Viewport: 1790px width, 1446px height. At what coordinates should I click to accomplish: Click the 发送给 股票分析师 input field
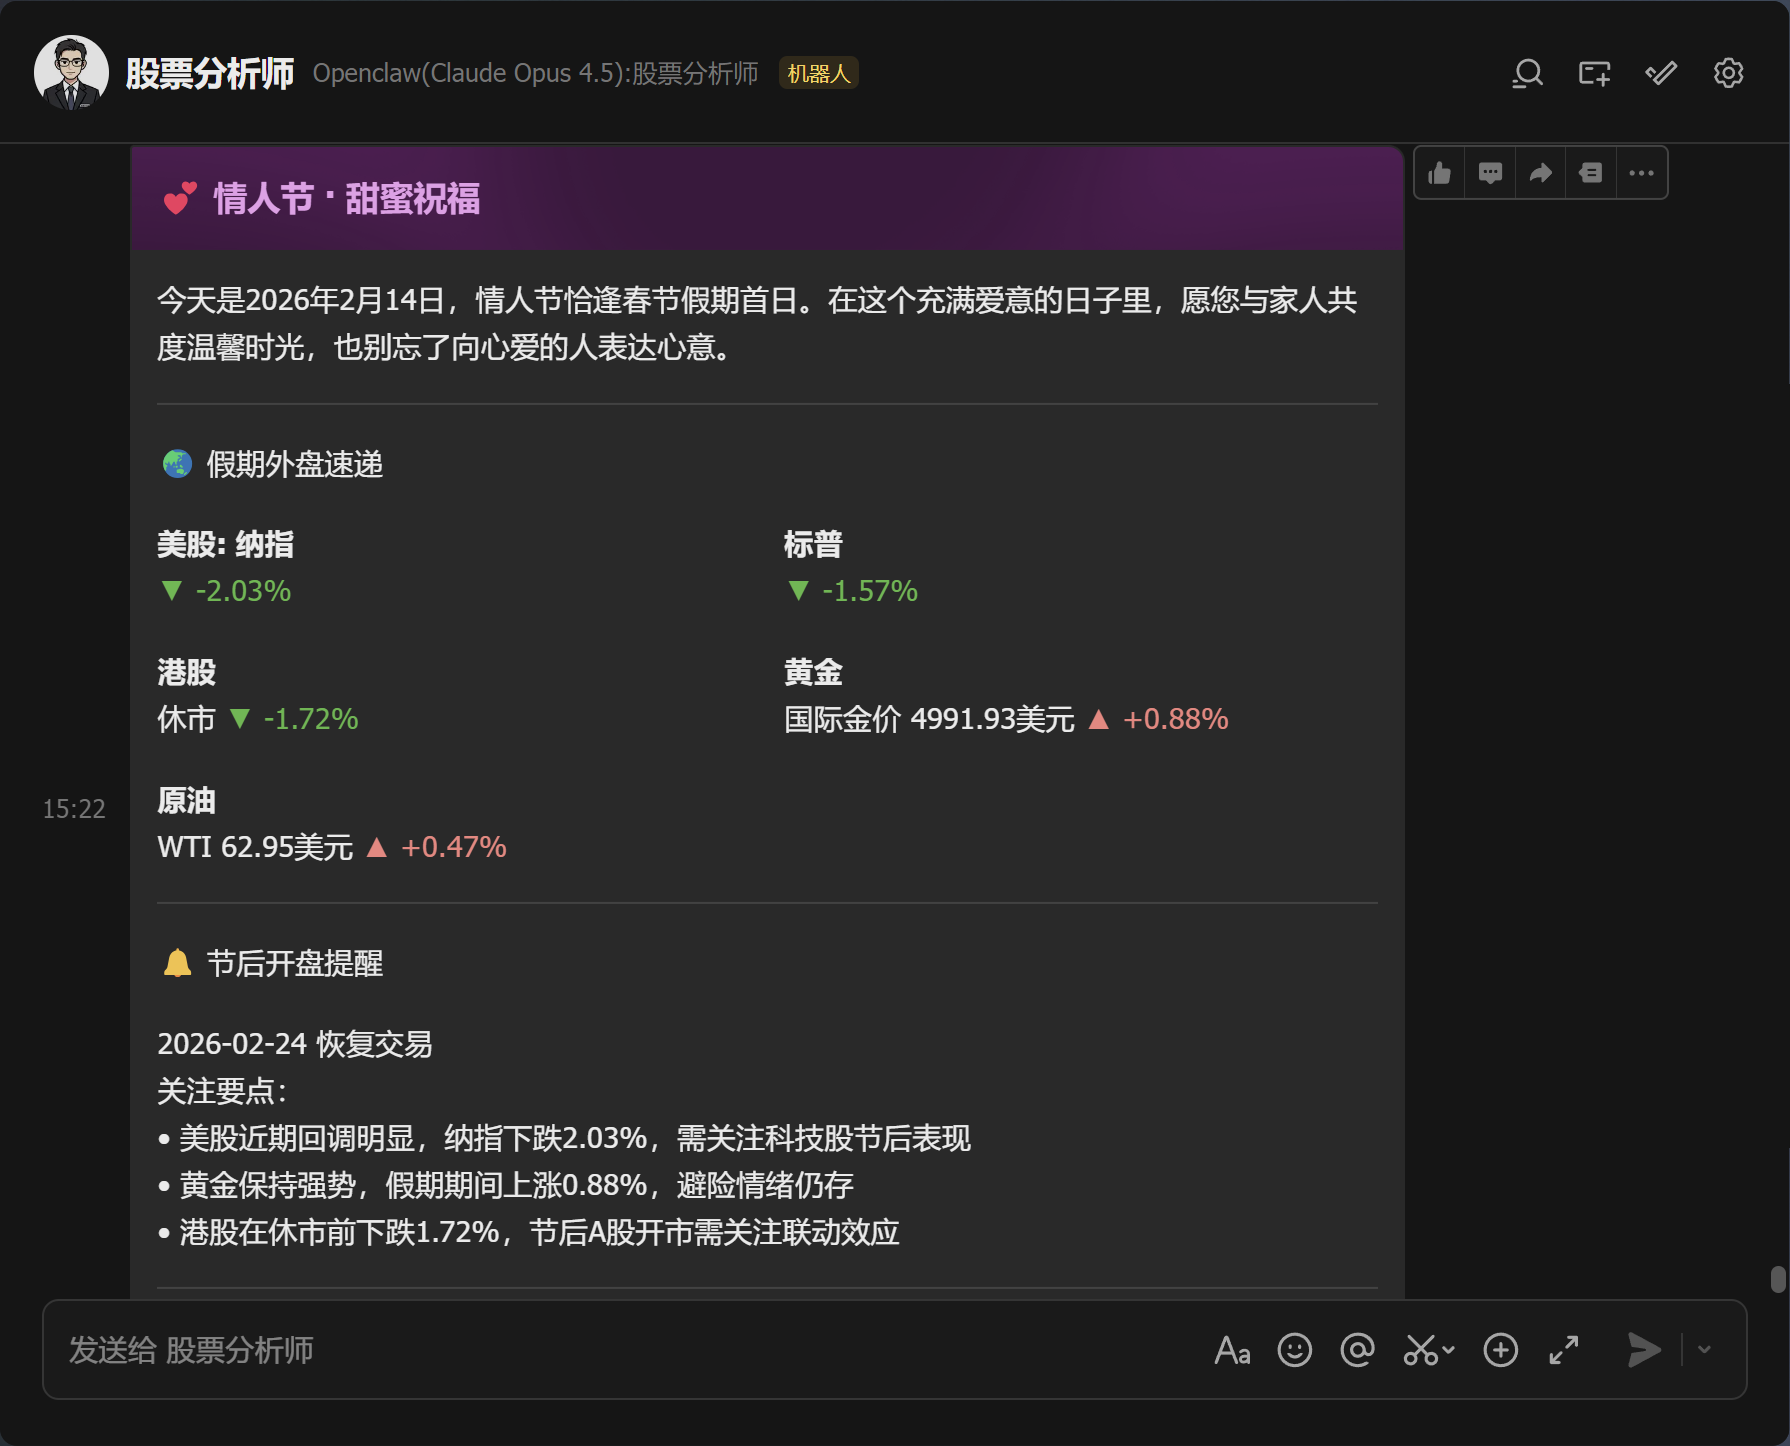tap(600, 1350)
